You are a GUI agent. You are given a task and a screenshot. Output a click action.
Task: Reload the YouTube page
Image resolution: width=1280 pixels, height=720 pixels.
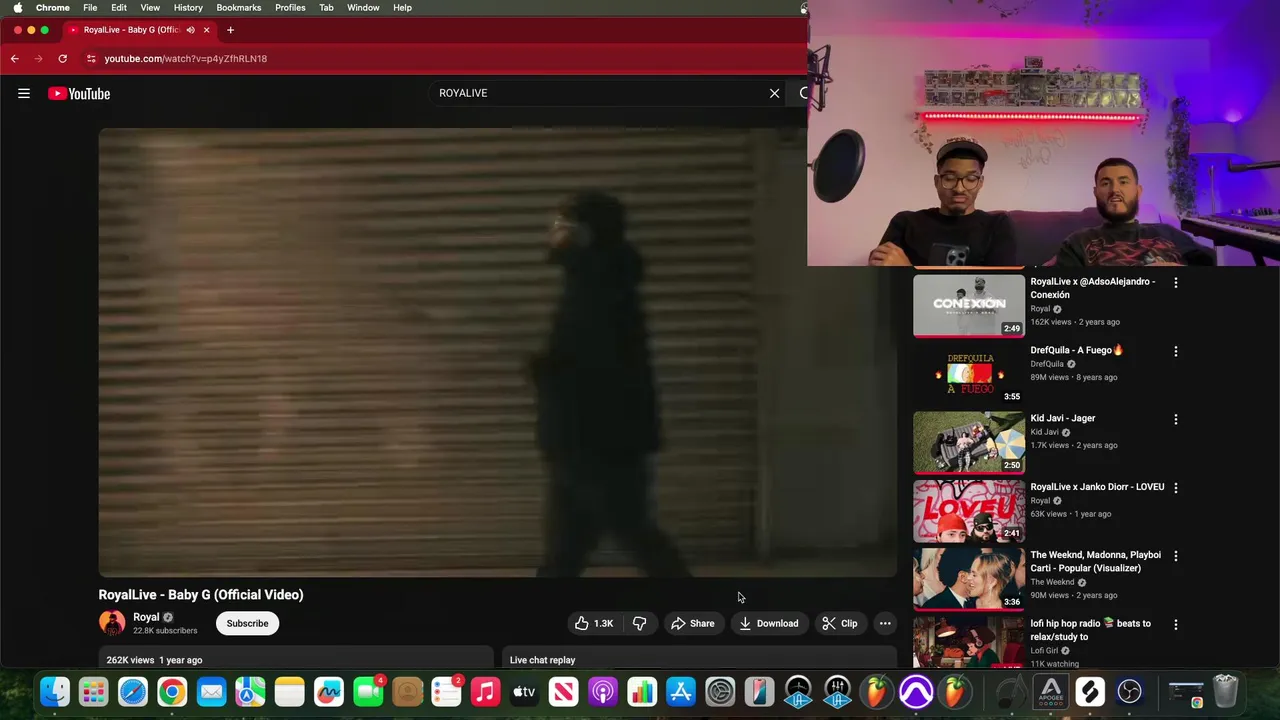[x=62, y=59]
